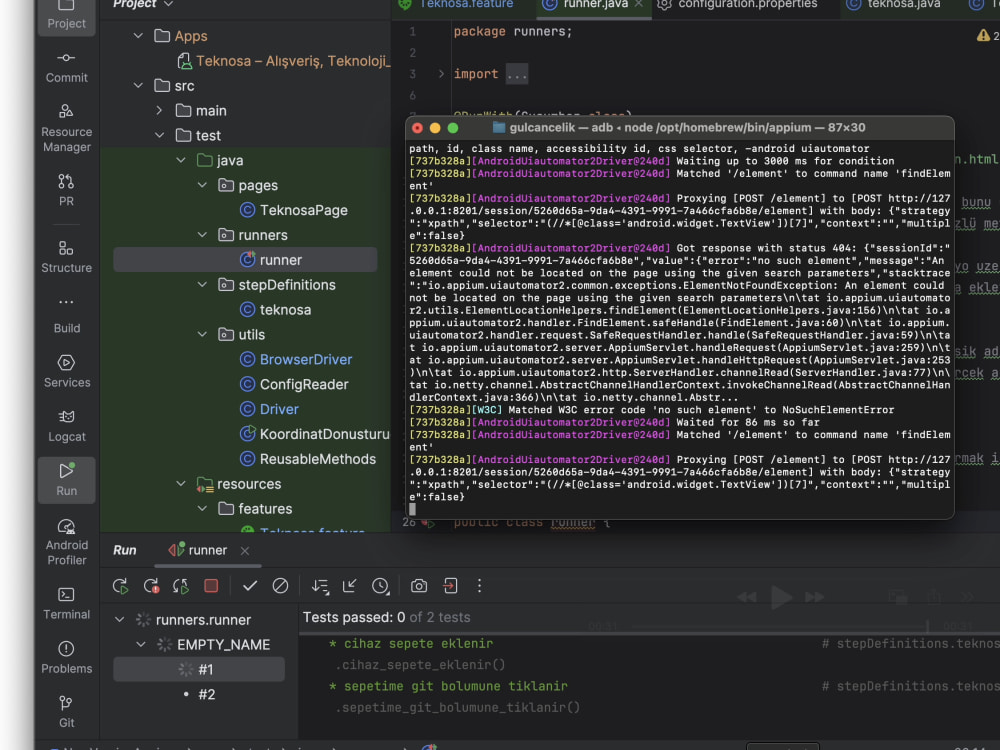Viewport: 1000px width, 750px height.
Task: Collapse the EMPTY_NAME test node
Action: click(141, 644)
